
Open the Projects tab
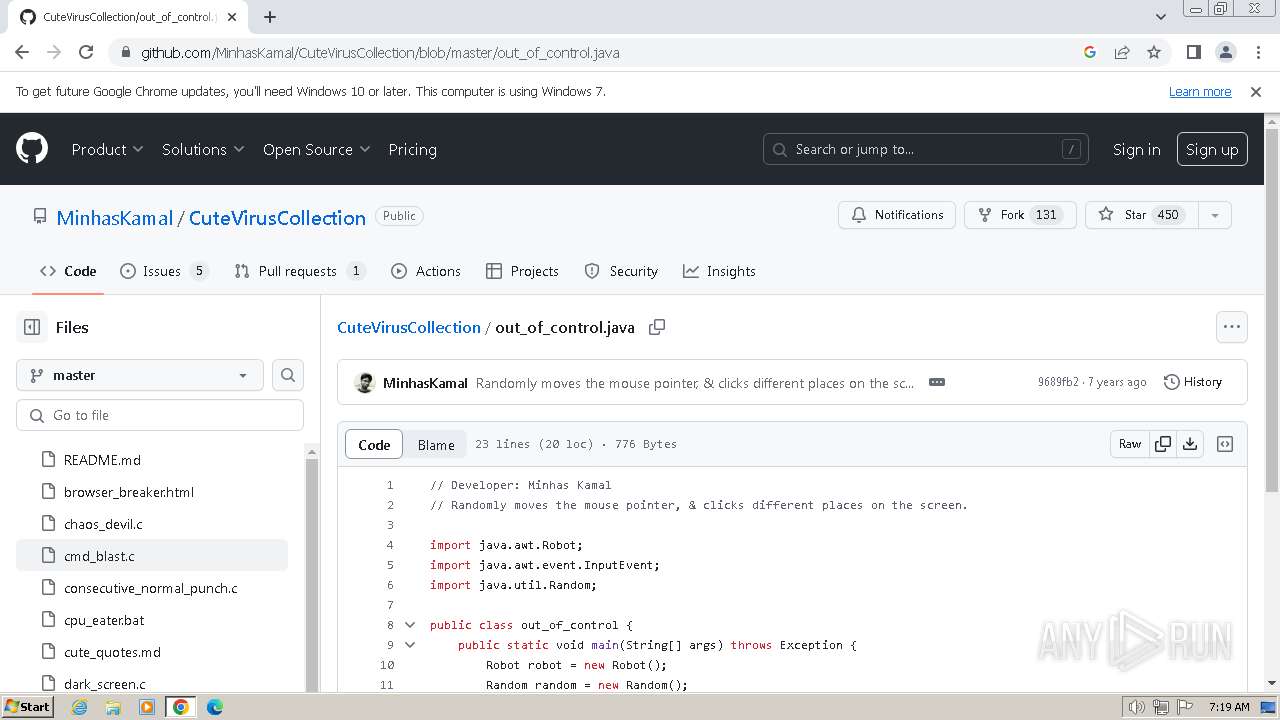[522, 271]
